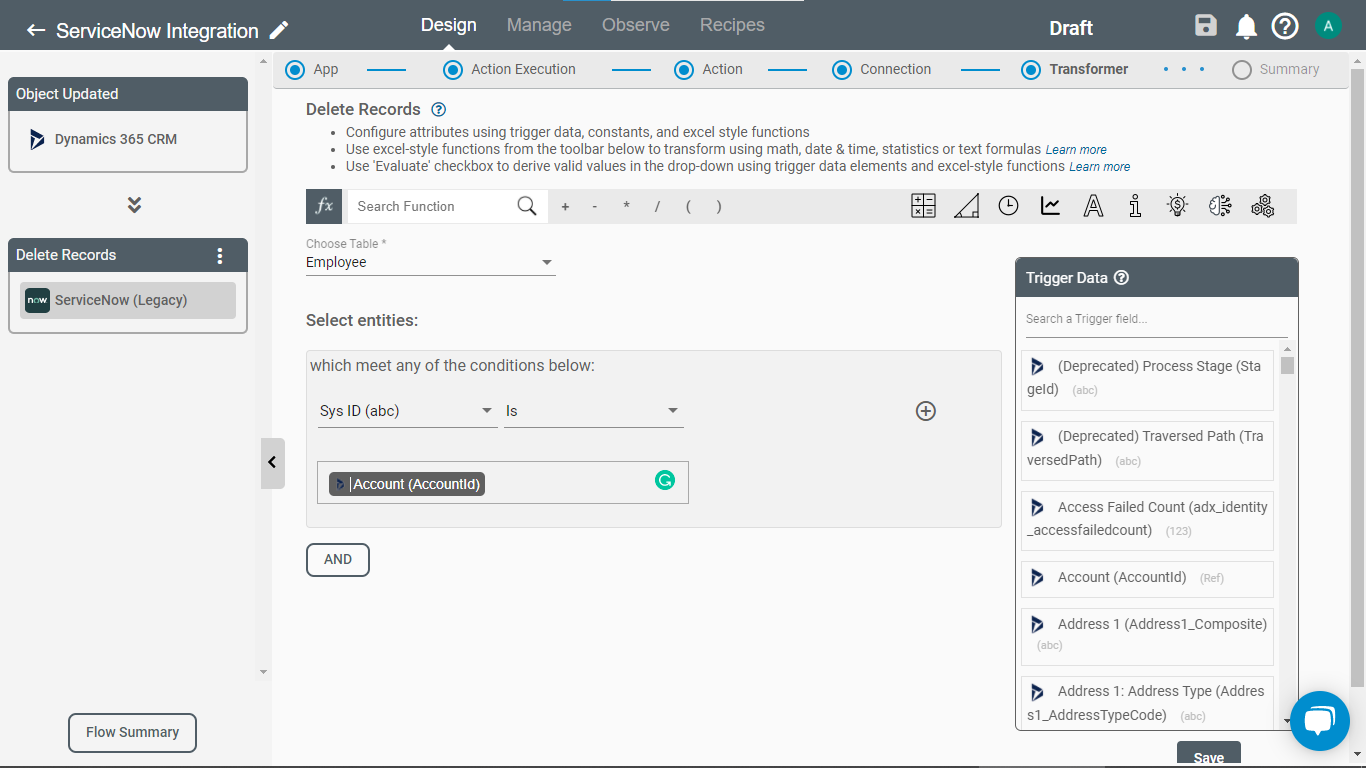1366x768 pixels.
Task: Switch to Observe tab
Action: [x=636, y=25]
